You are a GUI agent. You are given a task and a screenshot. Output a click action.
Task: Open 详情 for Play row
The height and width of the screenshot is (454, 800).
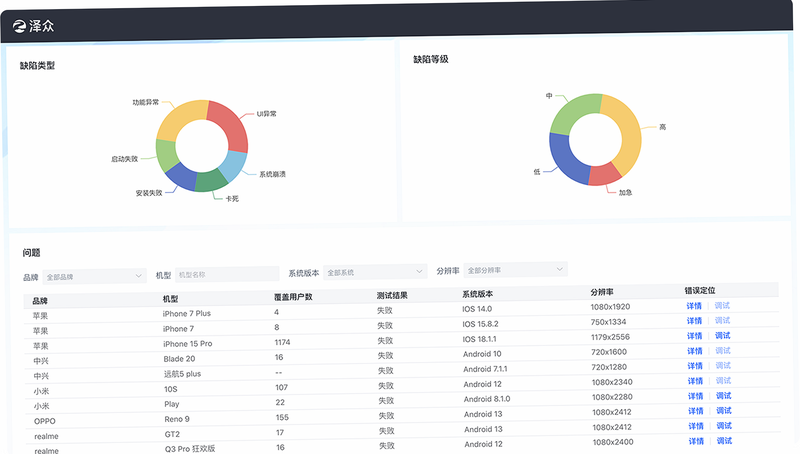(x=695, y=396)
